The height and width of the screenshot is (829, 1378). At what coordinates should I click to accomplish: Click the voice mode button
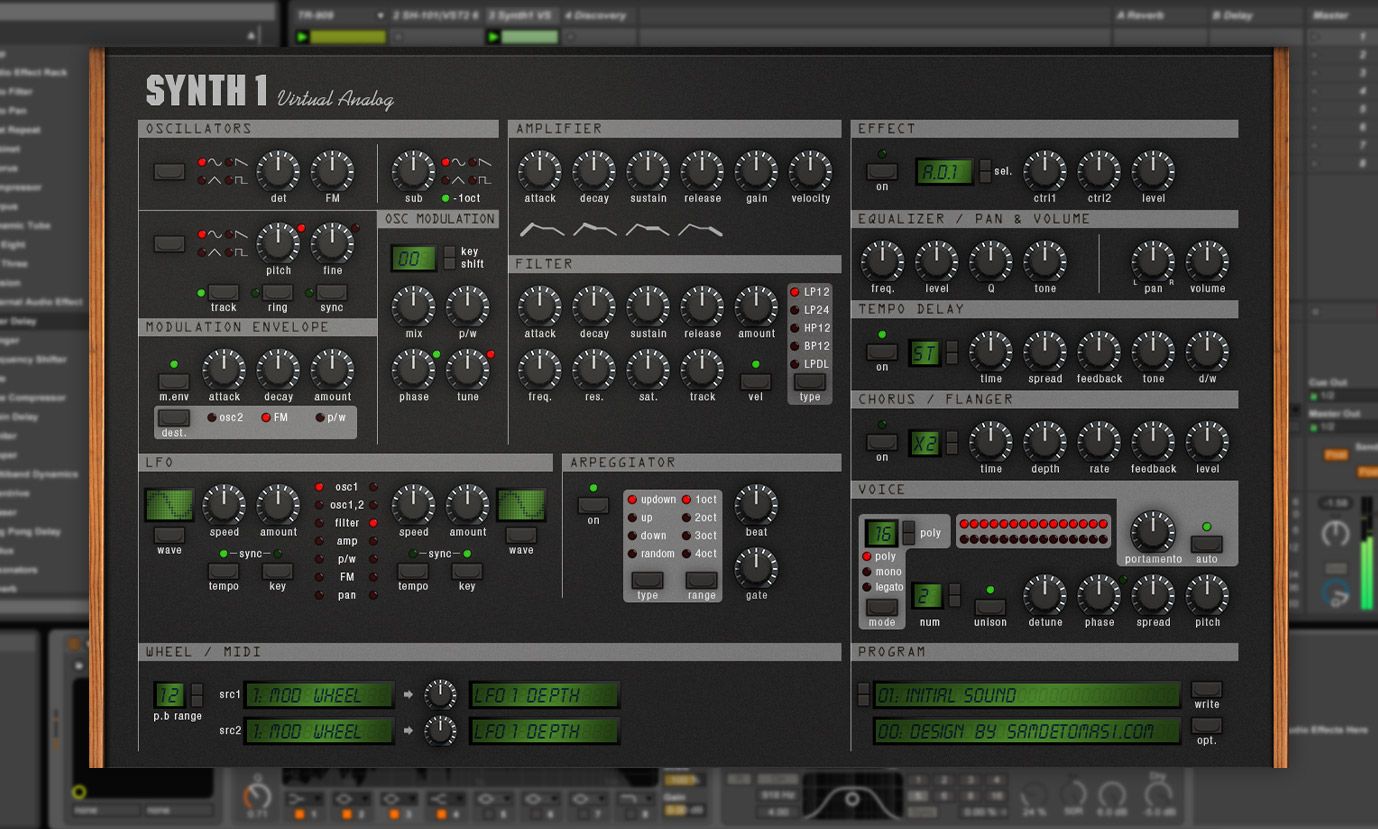pyautogui.click(x=882, y=606)
